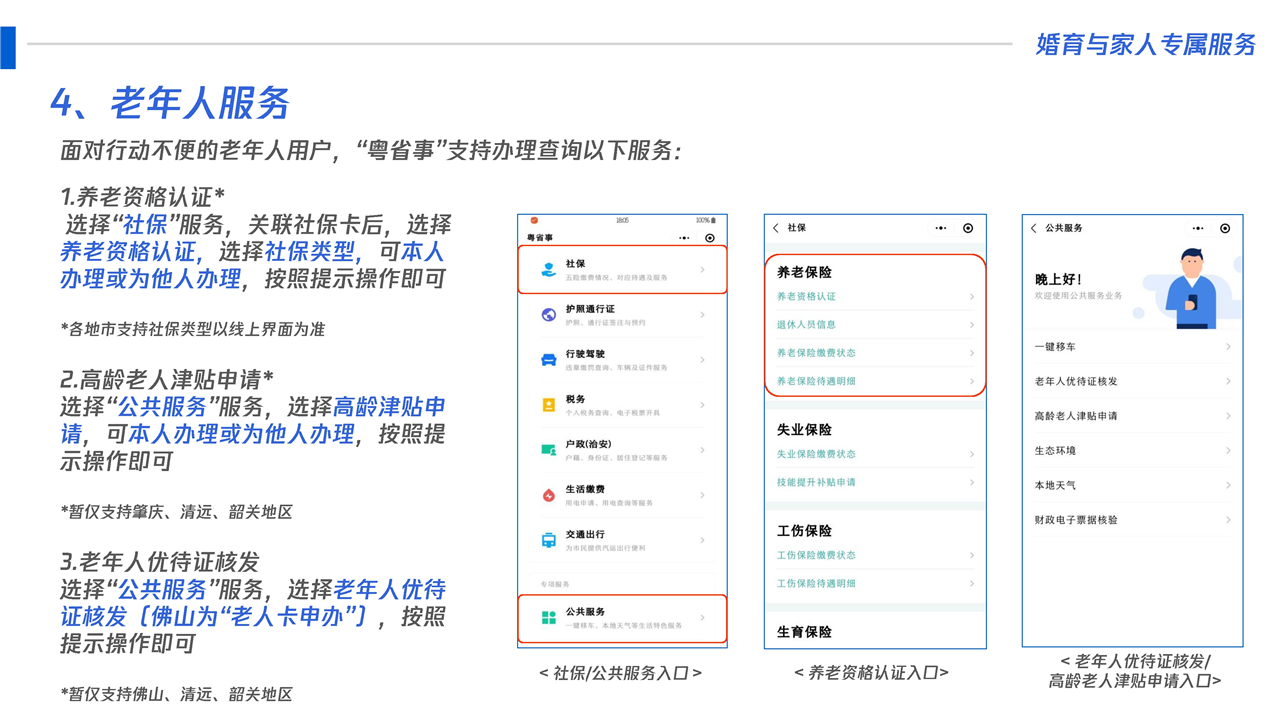The height and width of the screenshot is (720, 1280).
Task: Tap the green 公共服务 grid icon
Action: (x=548, y=618)
